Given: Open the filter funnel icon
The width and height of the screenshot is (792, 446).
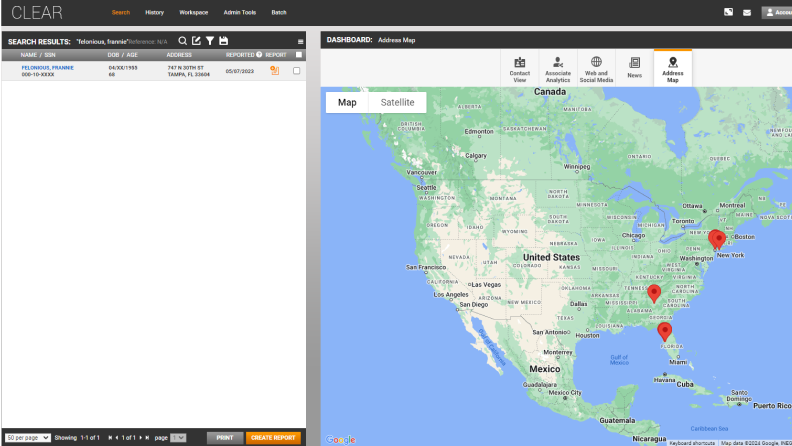Looking at the screenshot, I should coord(210,40).
